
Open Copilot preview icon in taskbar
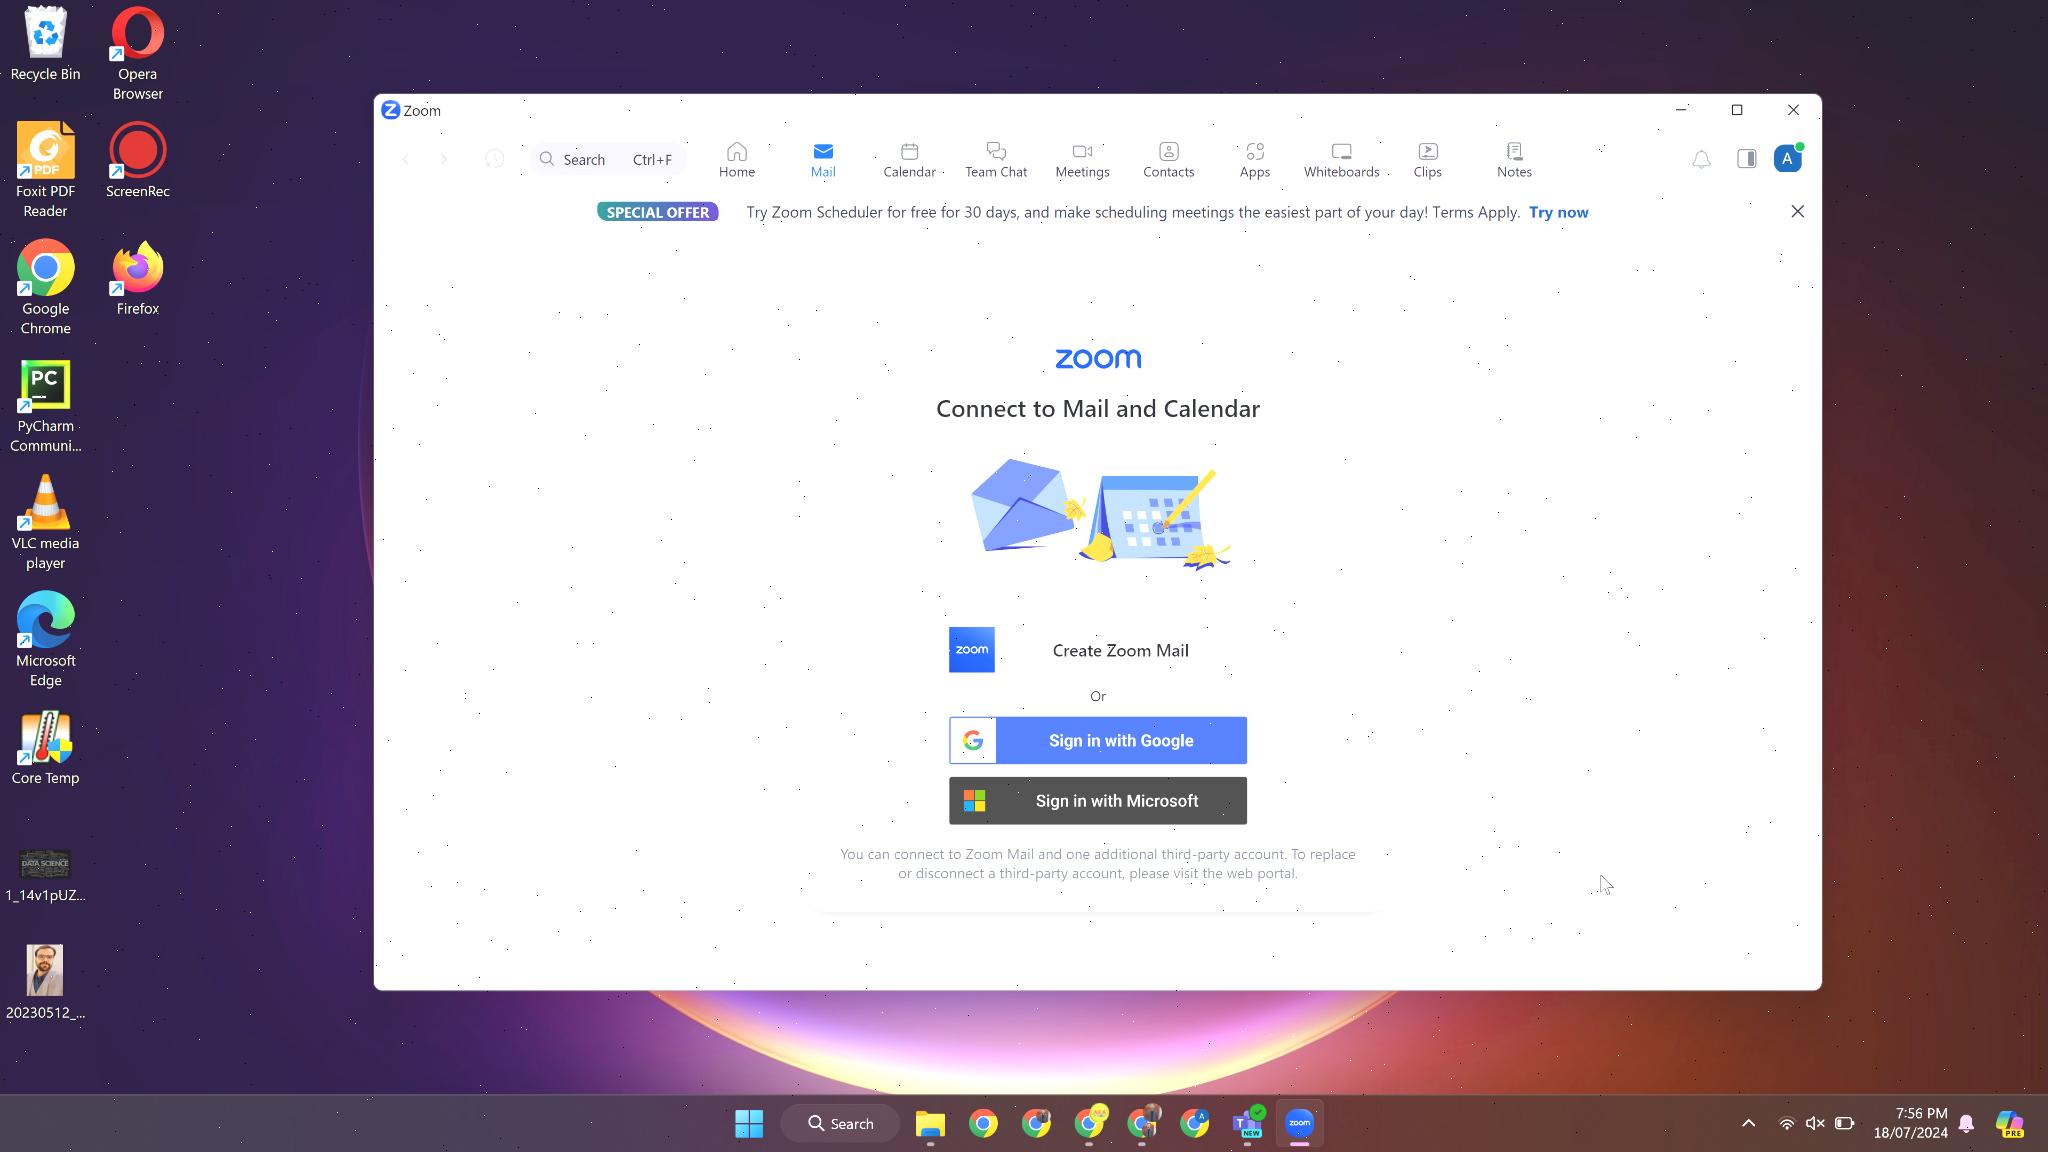(x=2010, y=1123)
